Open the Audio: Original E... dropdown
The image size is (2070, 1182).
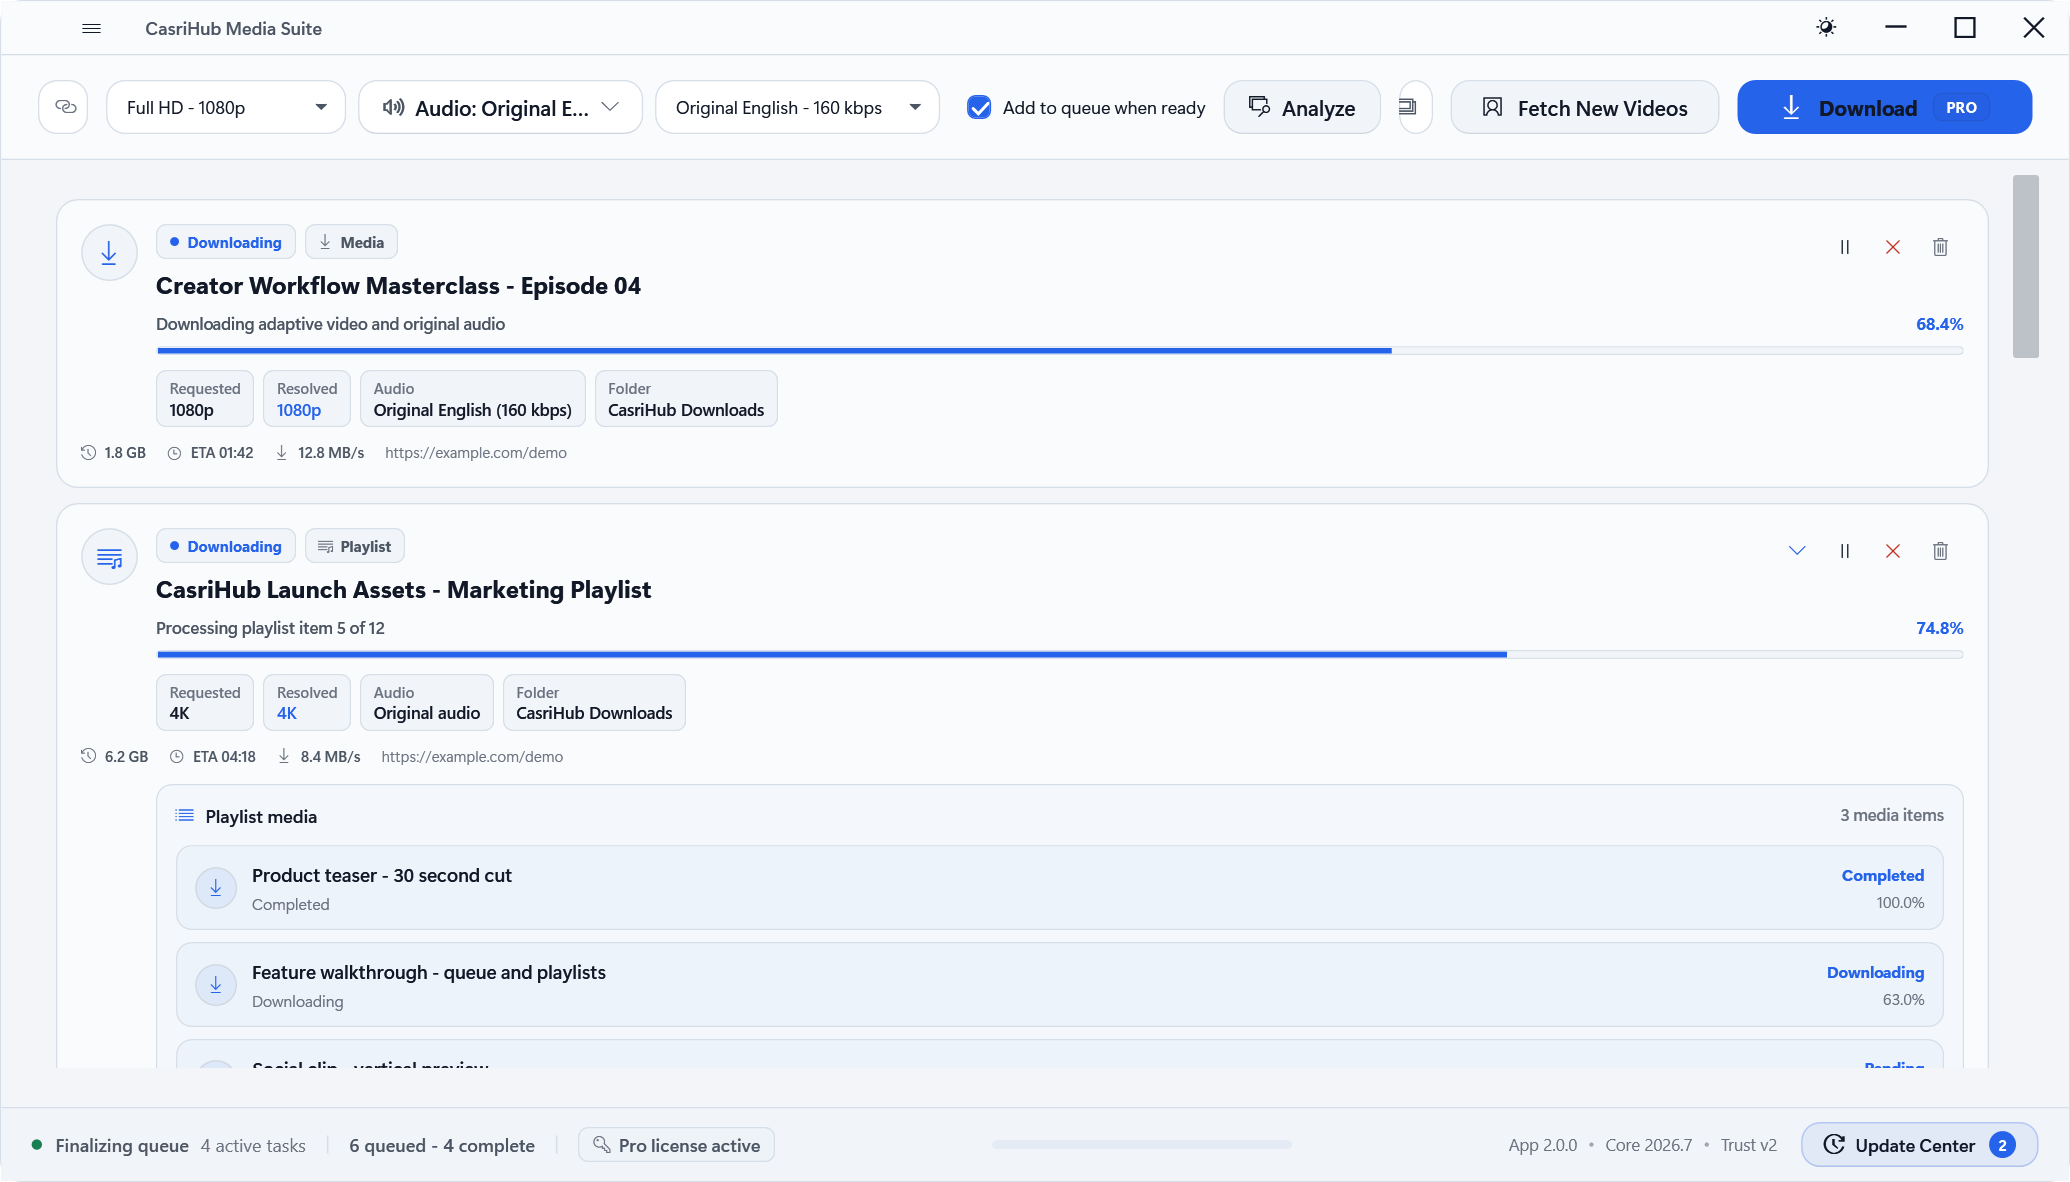click(x=500, y=107)
